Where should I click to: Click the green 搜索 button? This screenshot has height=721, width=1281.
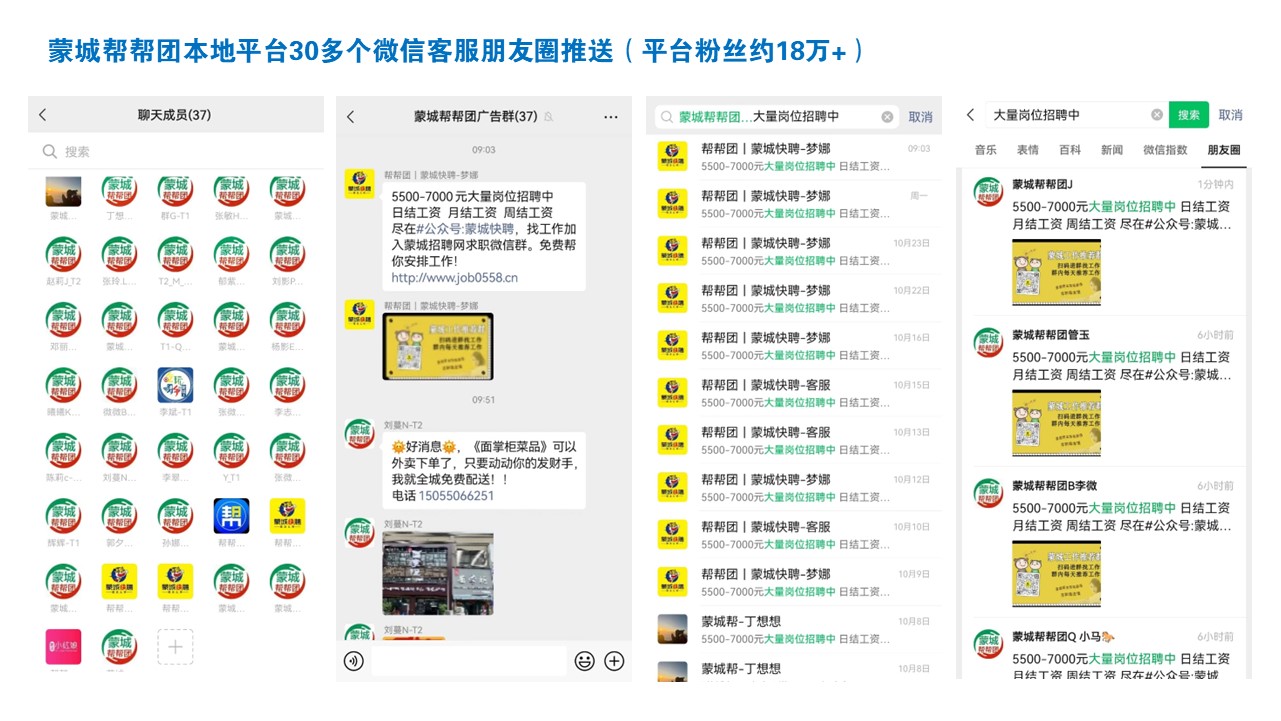1189,115
